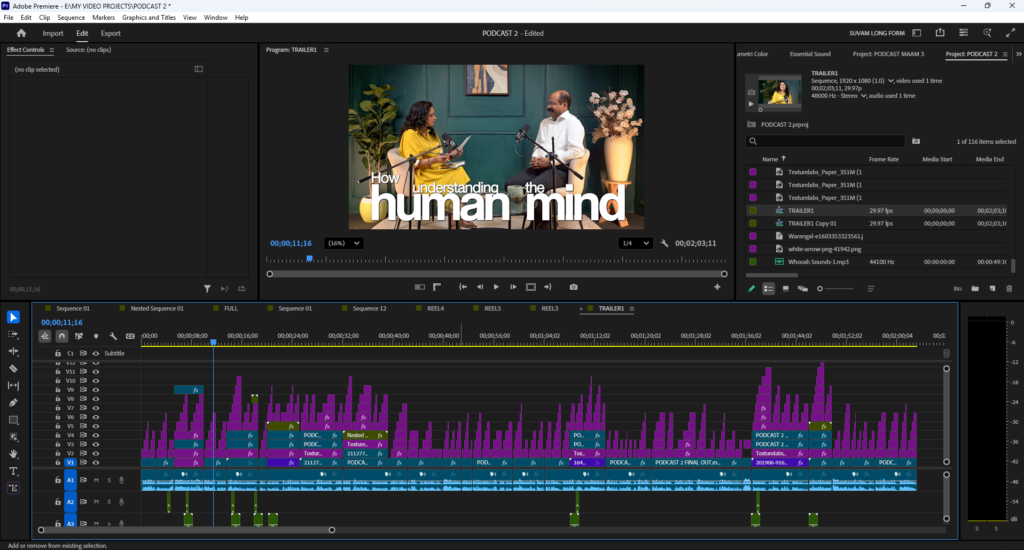Expand video usage dropdown arrow
The height and width of the screenshot is (550, 1024).
pyautogui.click(x=891, y=81)
